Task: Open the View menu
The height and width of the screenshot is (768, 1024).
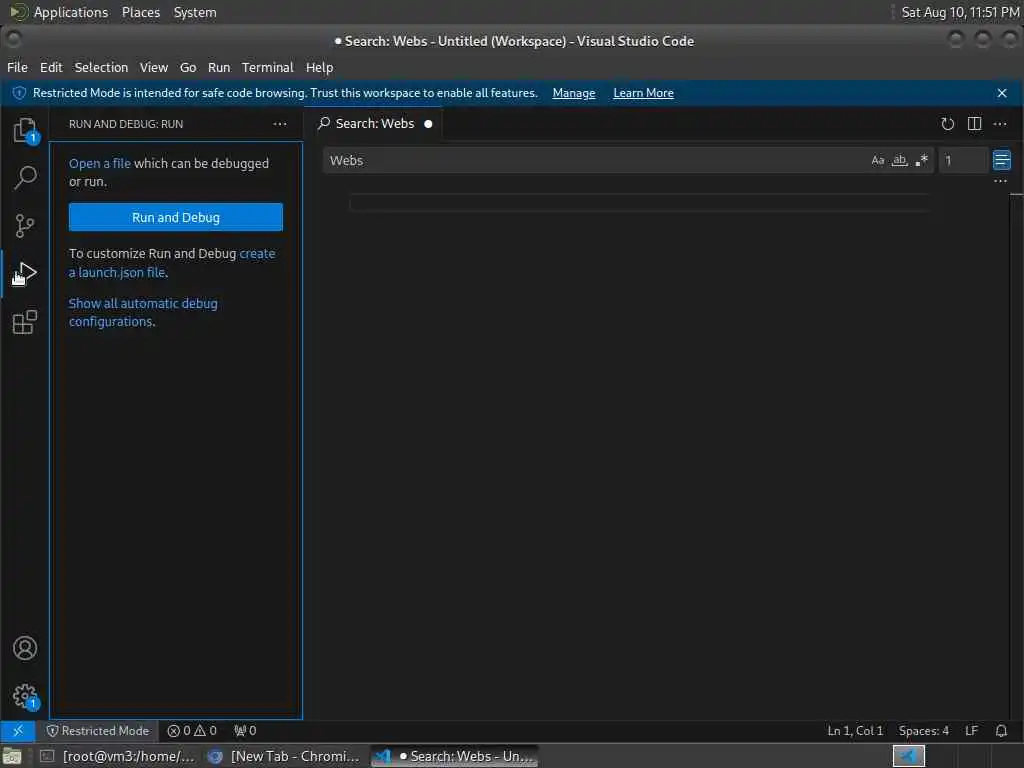Action: (x=153, y=67)
